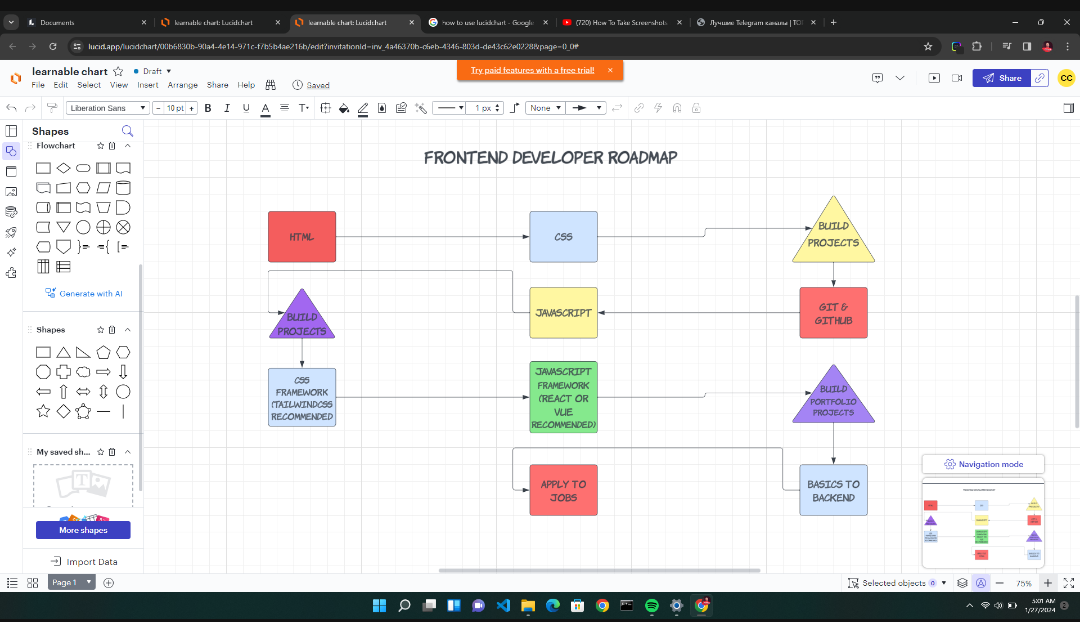Click the More shapes button
This screenshot has width=1080, height=622.
[x=83, y=530]
